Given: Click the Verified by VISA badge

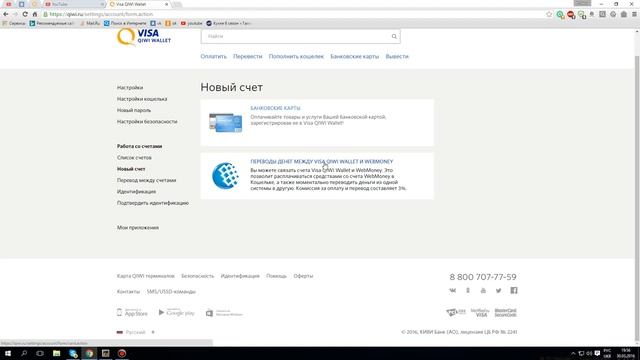Looking at the screenshot, I should pos(480,313).
